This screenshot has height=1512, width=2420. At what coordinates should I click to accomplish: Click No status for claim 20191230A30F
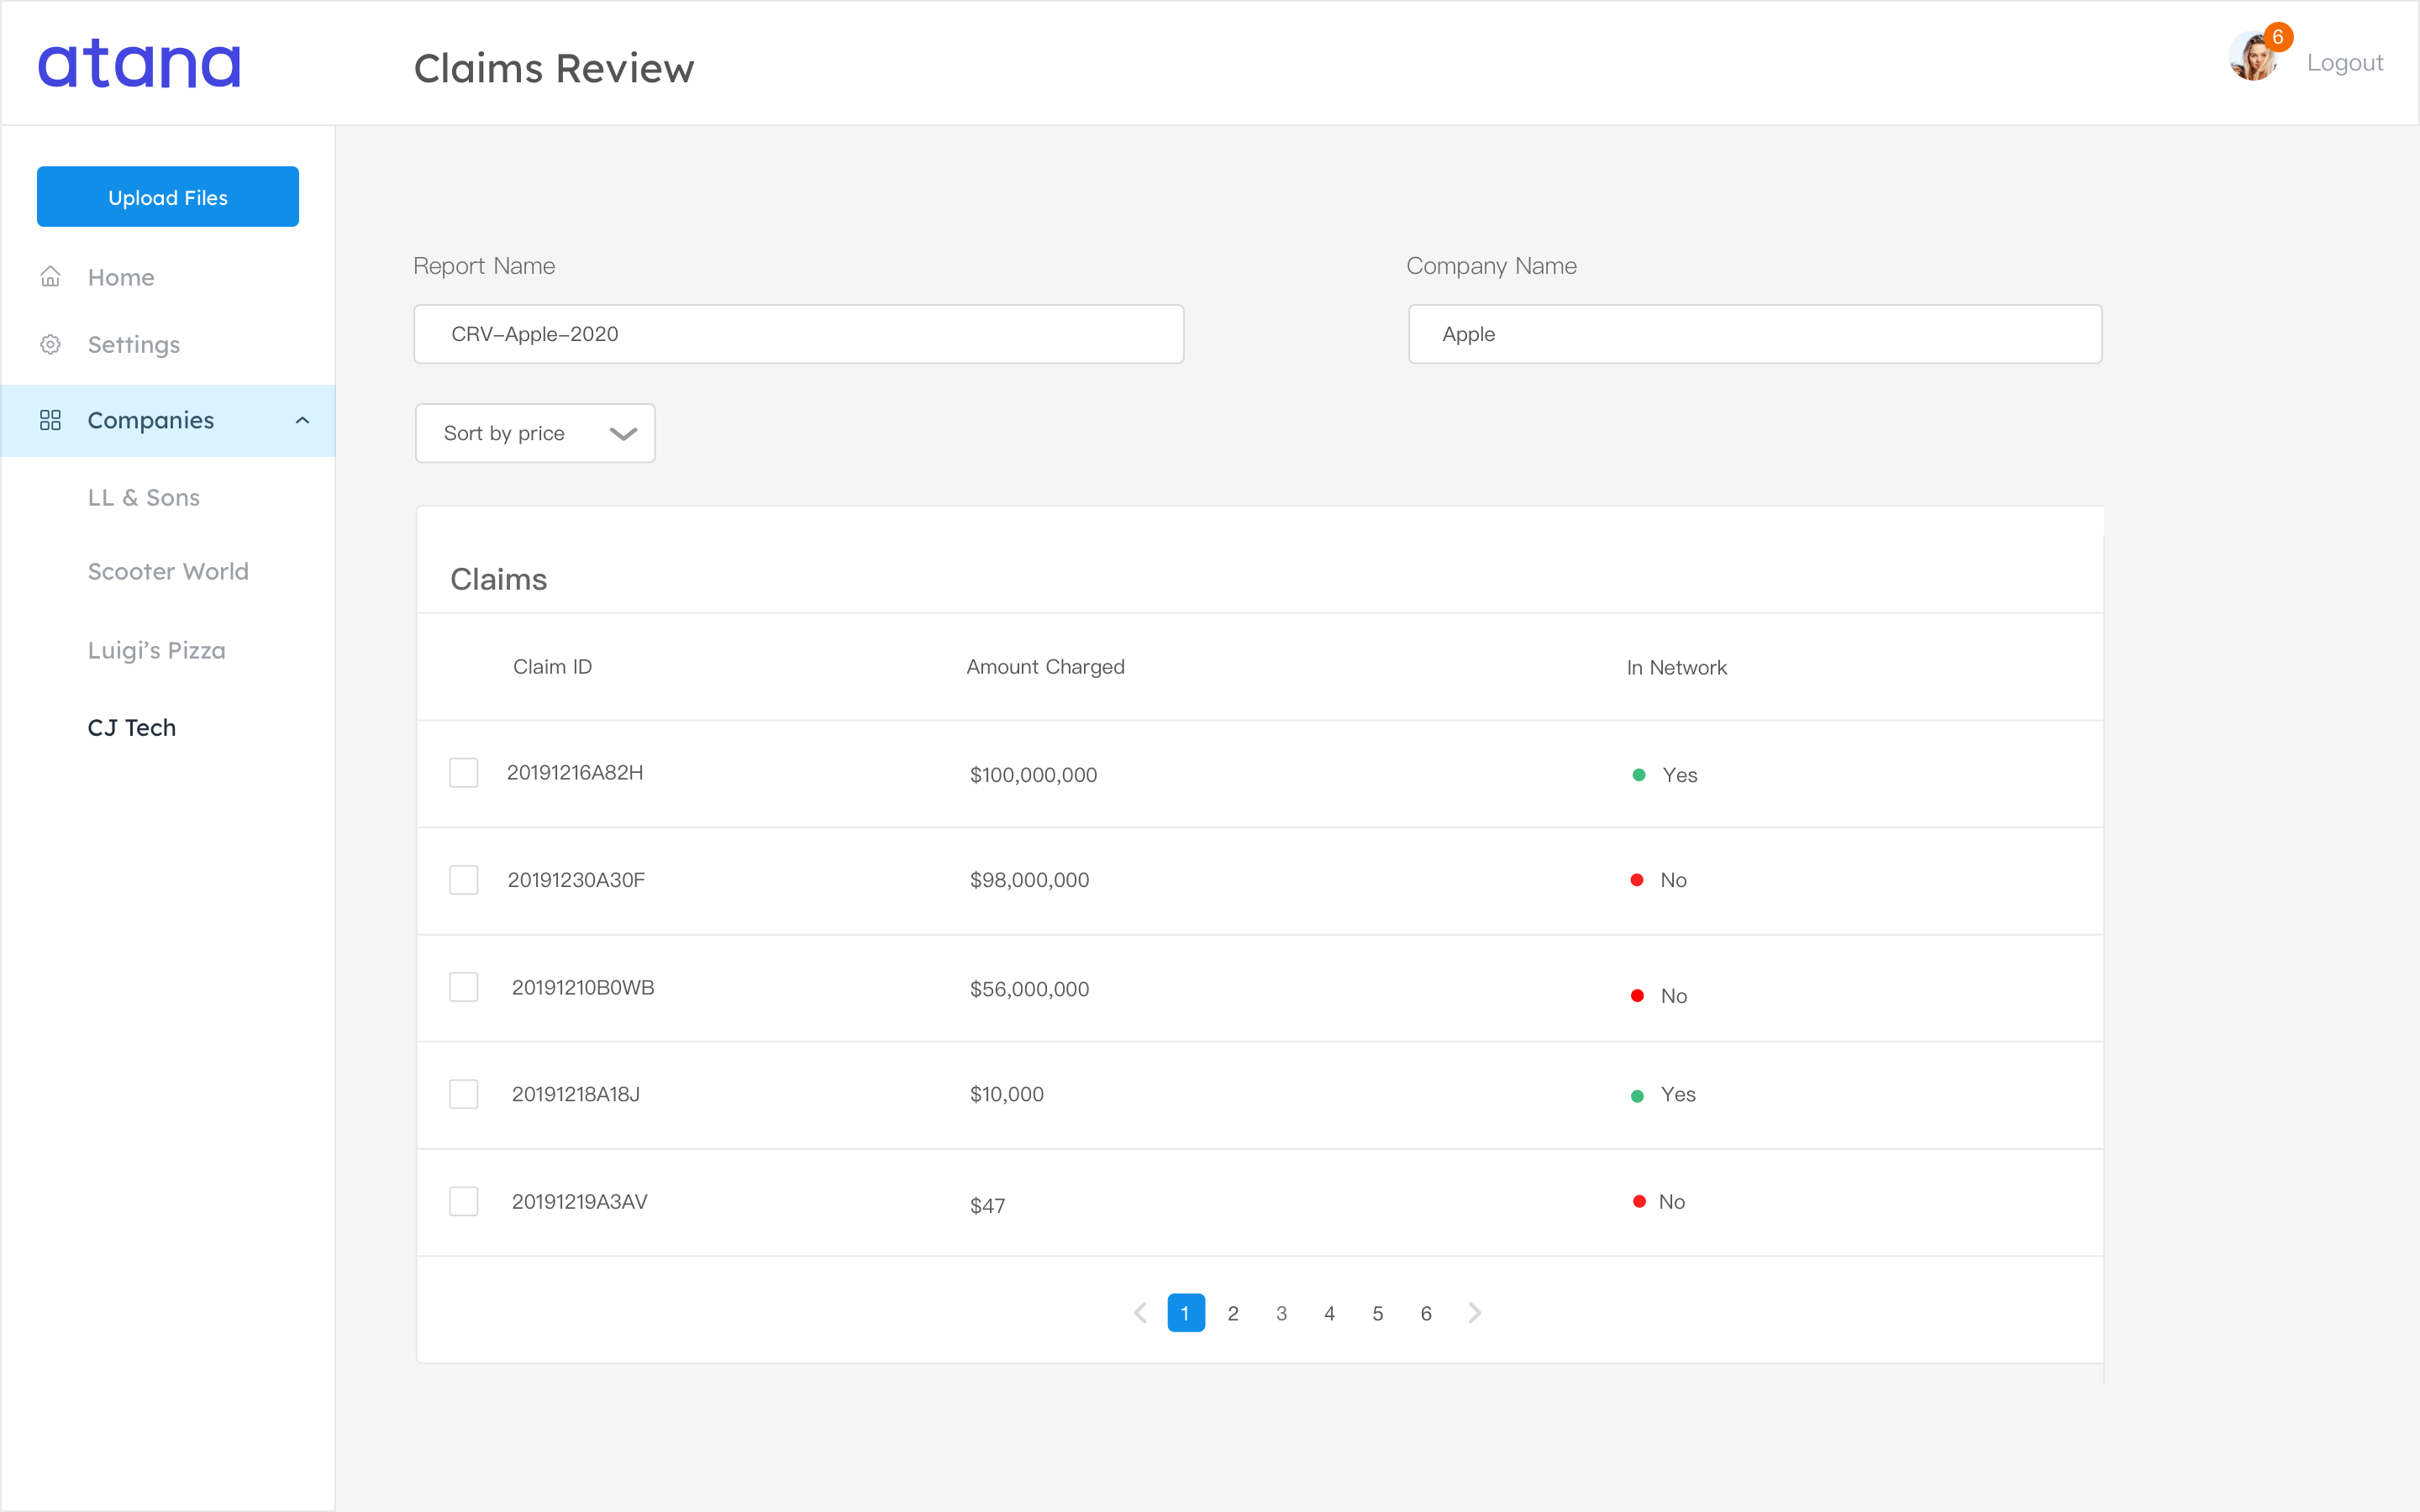click(1659, 880)
